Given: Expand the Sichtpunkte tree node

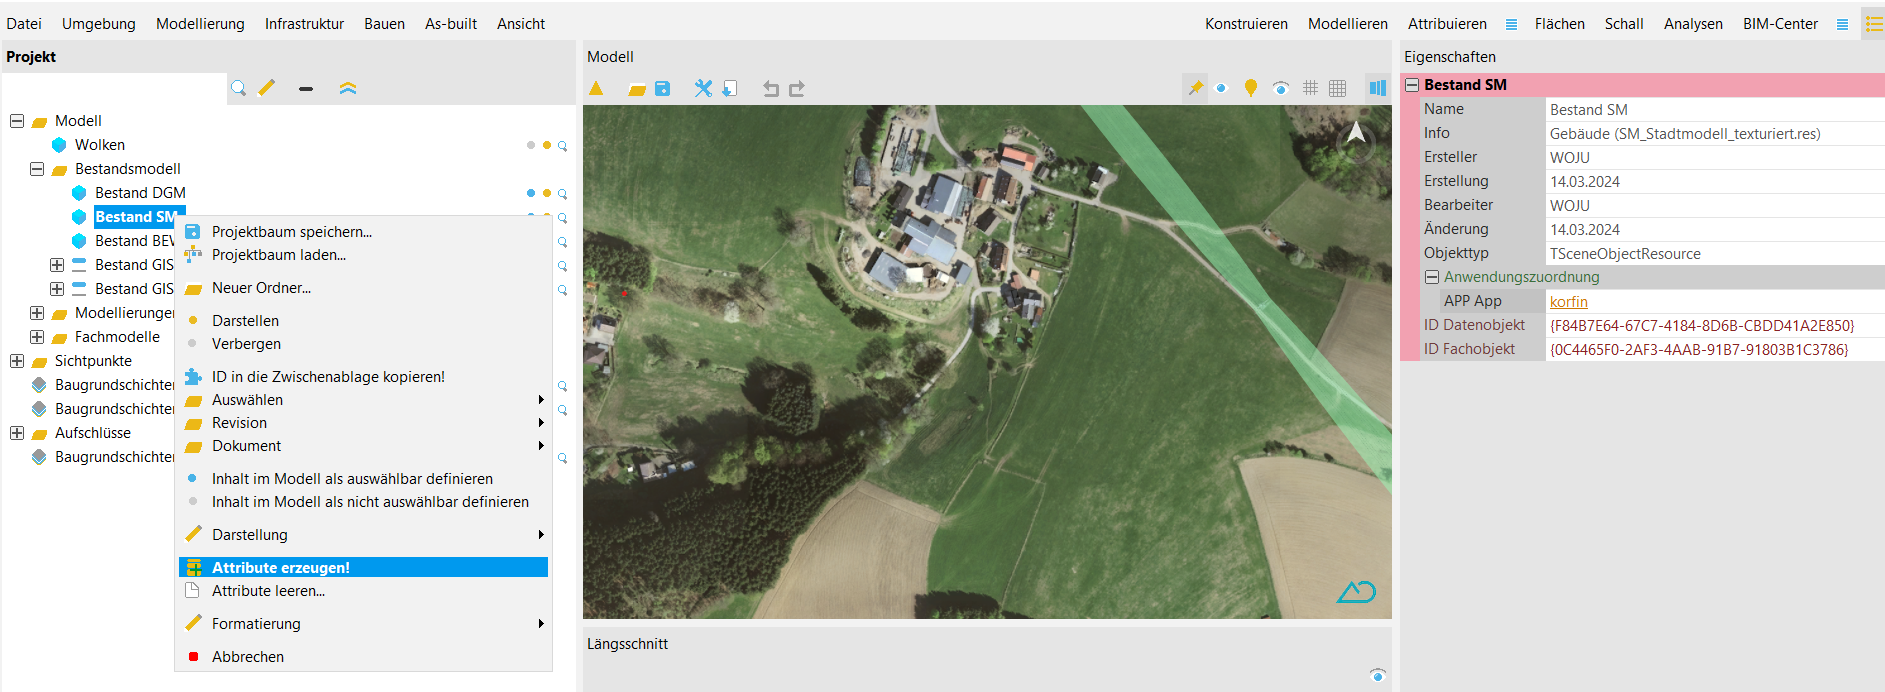Looking at the screenshot, I should point(17,361).
